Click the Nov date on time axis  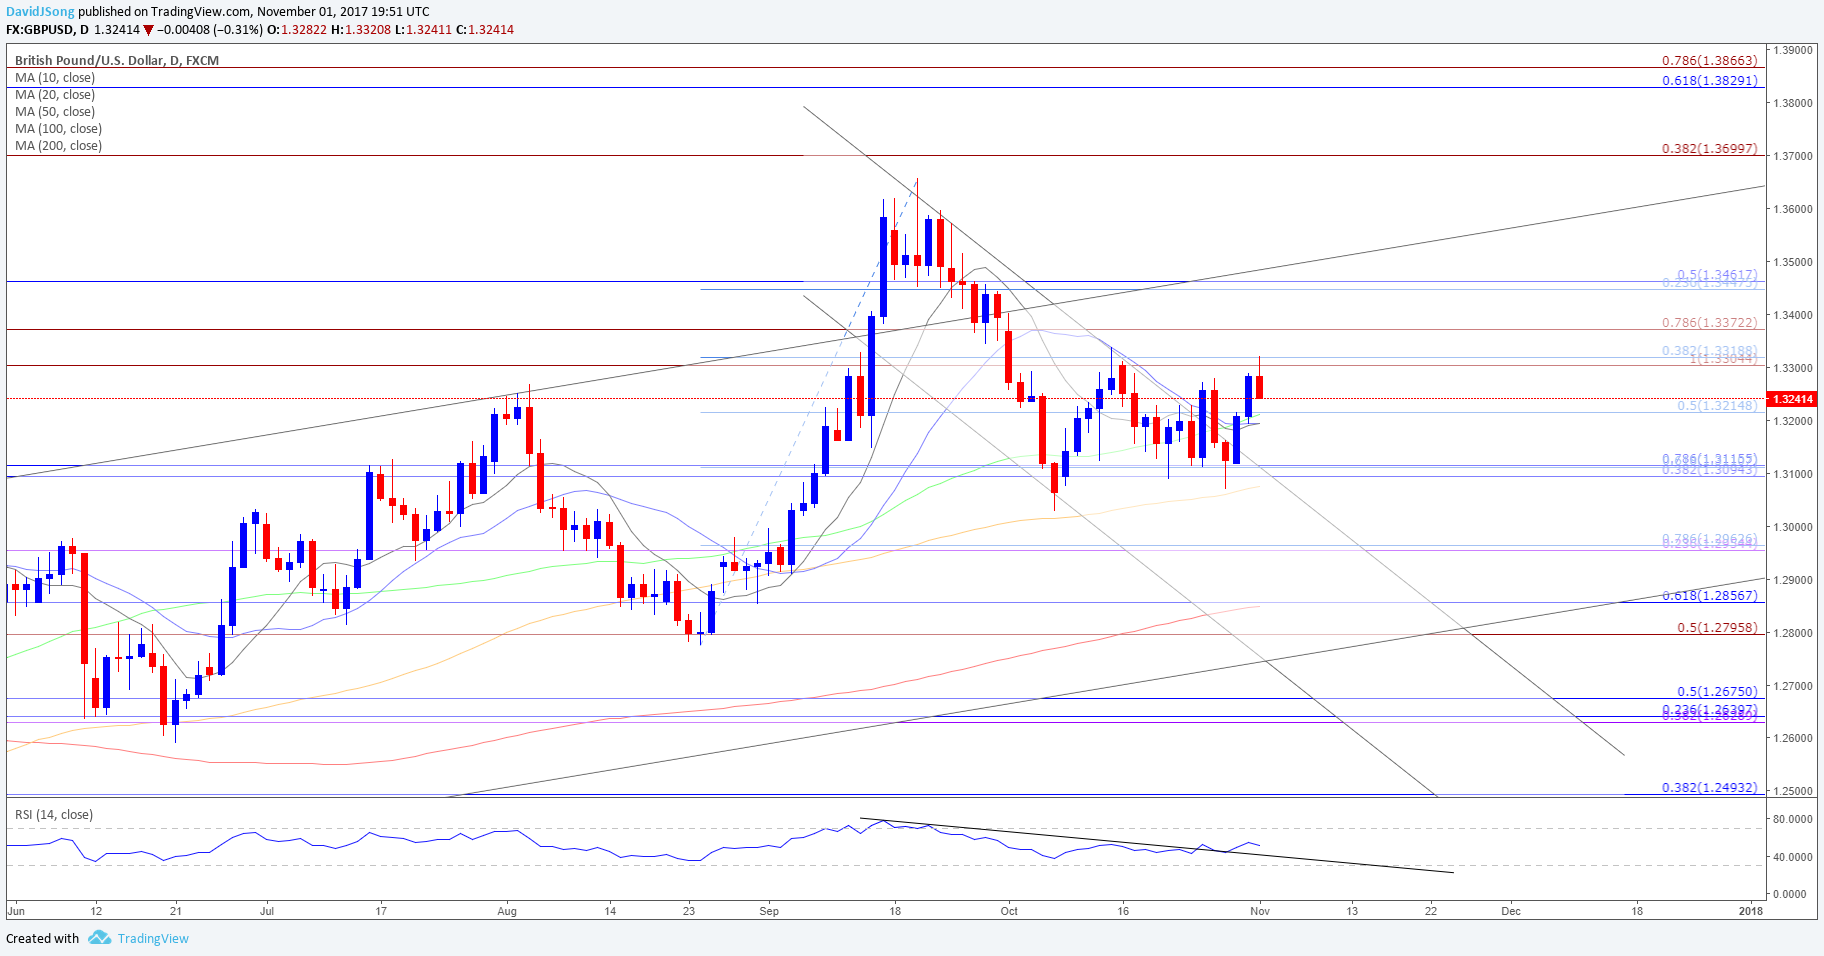tap(1260, 911)
